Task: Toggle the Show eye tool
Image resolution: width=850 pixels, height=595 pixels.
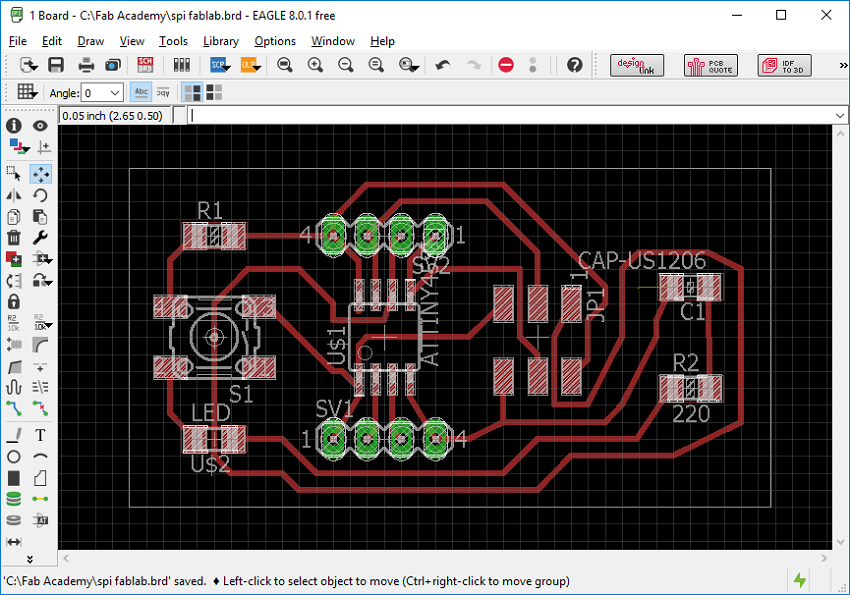Action: [40, 126]
